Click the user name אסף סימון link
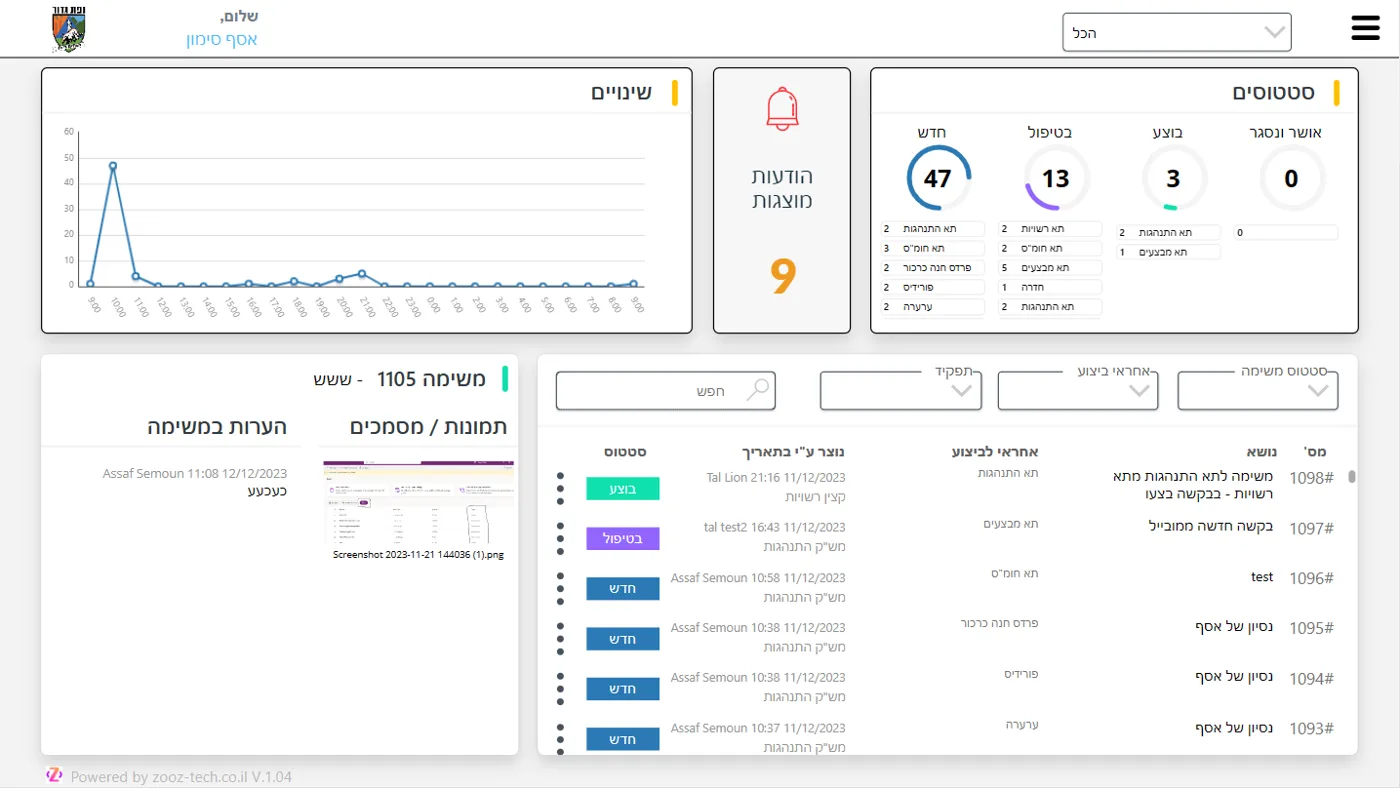Screen dimensions: 1400x788 click(x=222, y=39)
